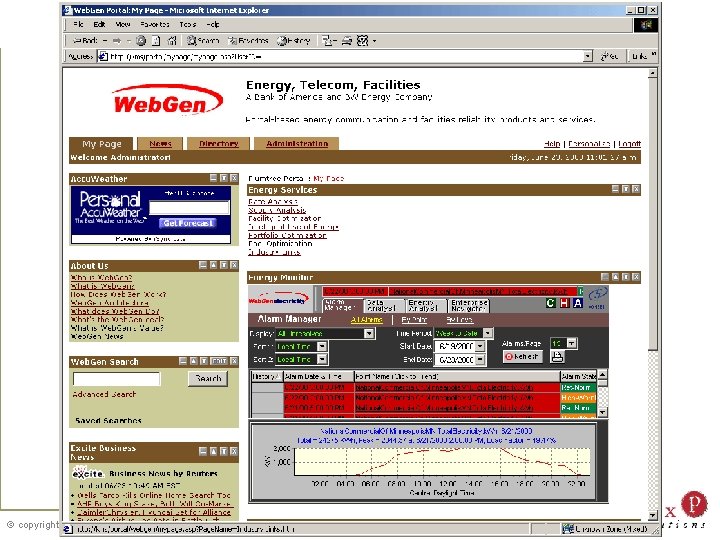This screenshot has height=540, width=720.
Task: Click the WebGen Search button
Action: click(x=208, y=378)
